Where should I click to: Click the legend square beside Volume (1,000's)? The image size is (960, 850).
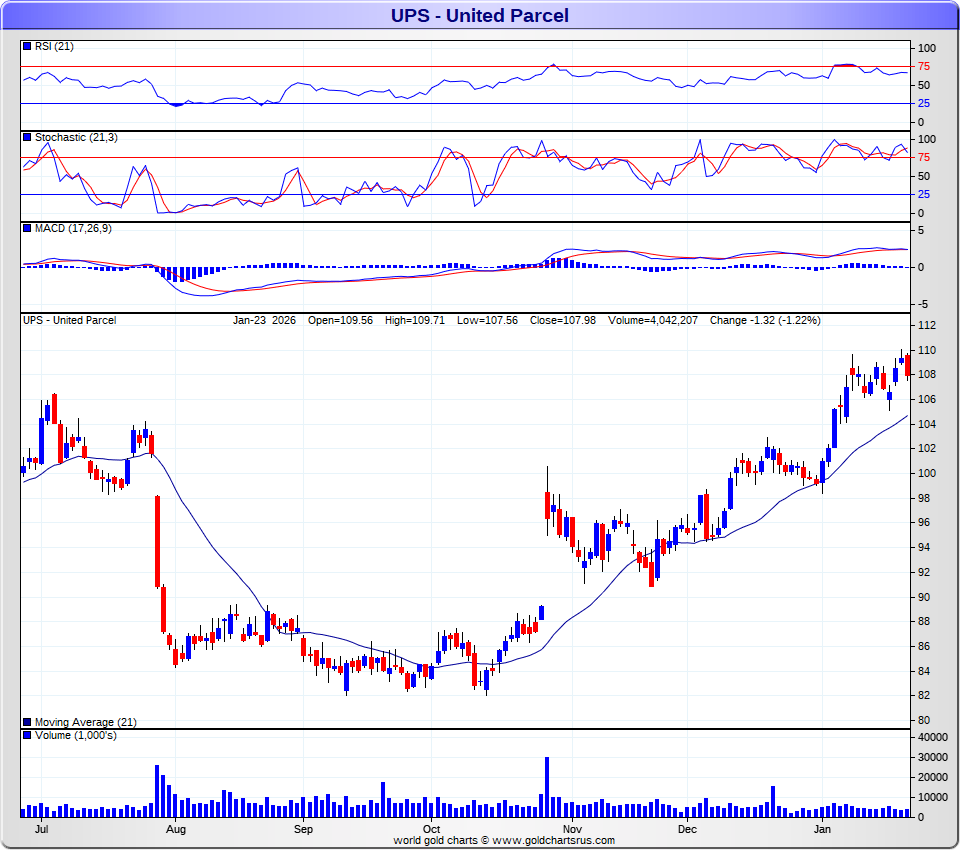coord(27,735)
